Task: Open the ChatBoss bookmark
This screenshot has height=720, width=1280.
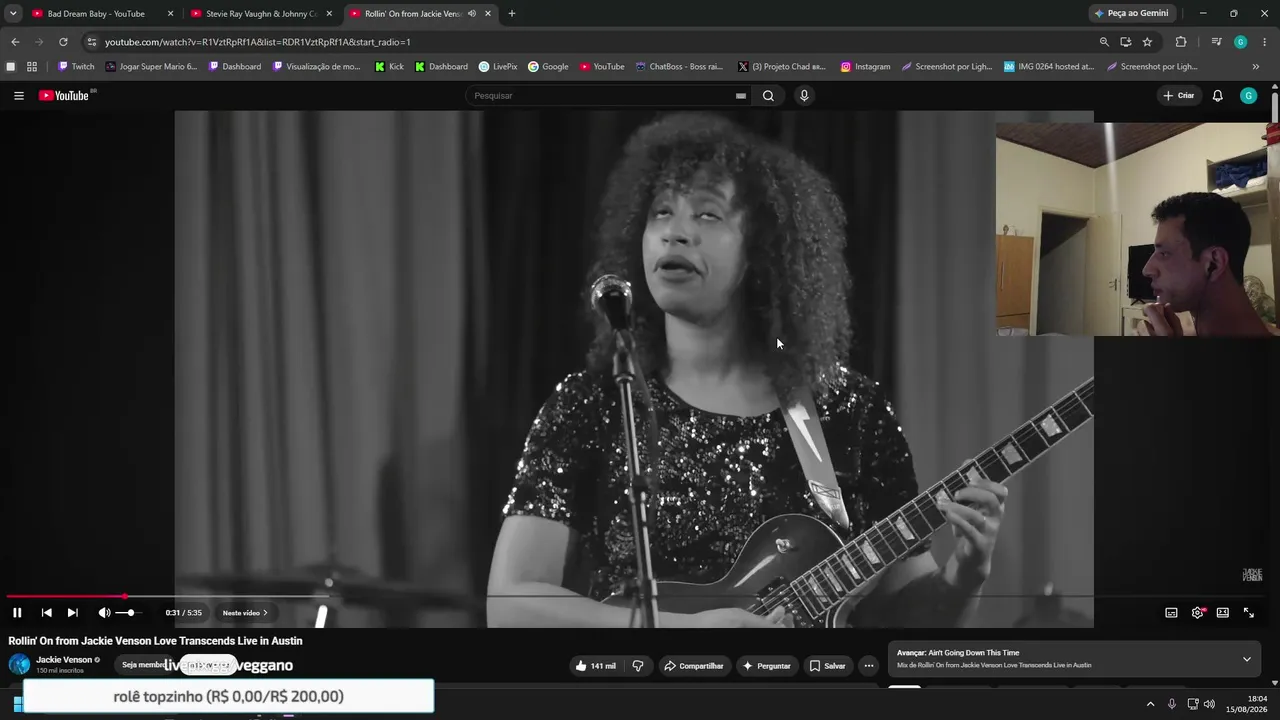Action: [x=678, y=67]
